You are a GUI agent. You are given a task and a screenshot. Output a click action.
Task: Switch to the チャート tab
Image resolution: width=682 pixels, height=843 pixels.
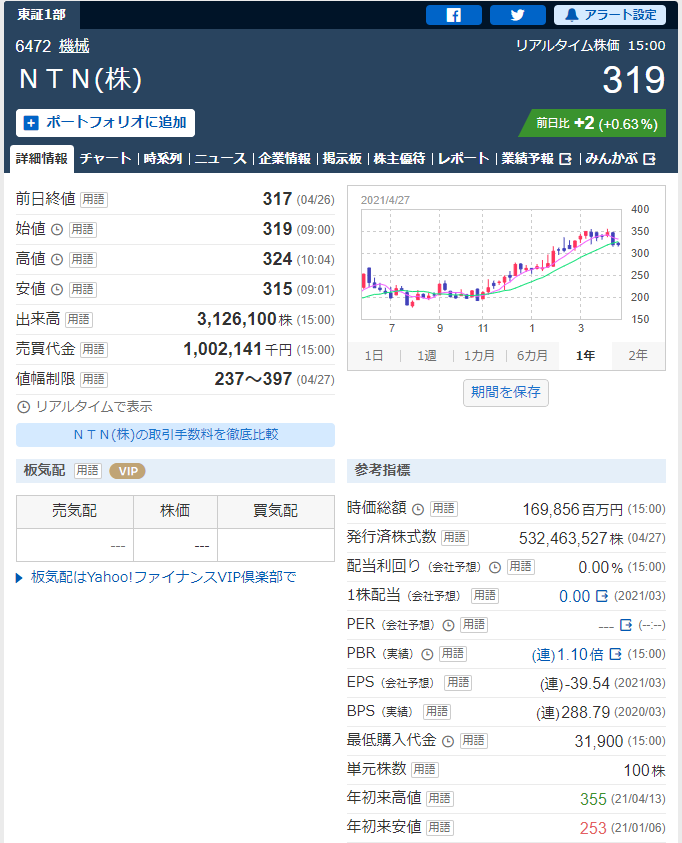(105, 159)
